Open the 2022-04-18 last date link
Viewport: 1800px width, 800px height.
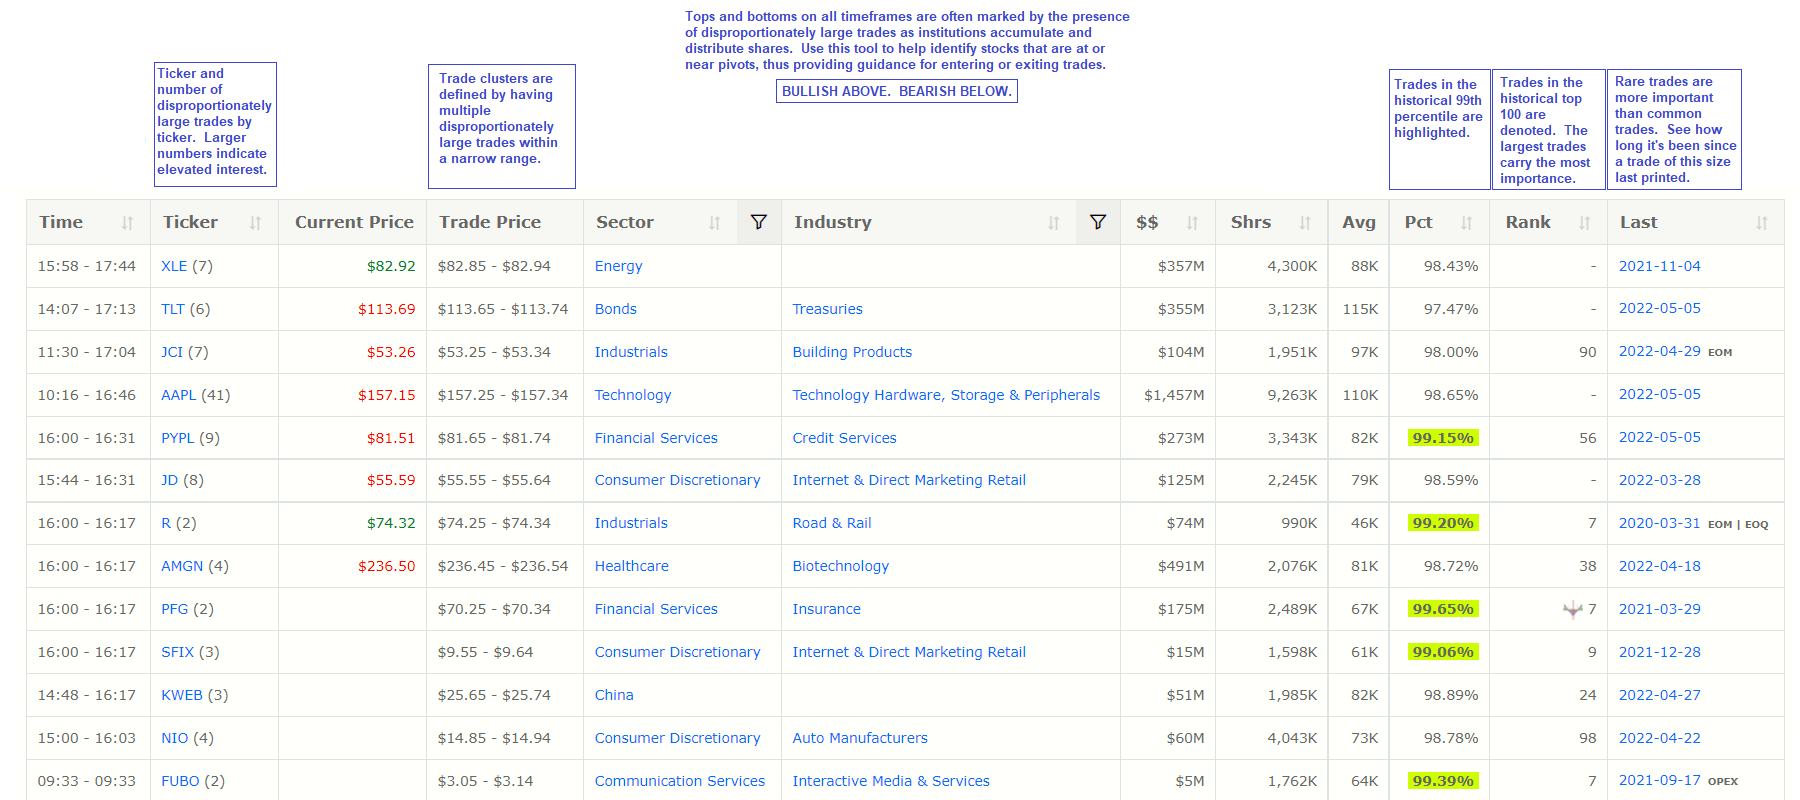coord(1660,566)
